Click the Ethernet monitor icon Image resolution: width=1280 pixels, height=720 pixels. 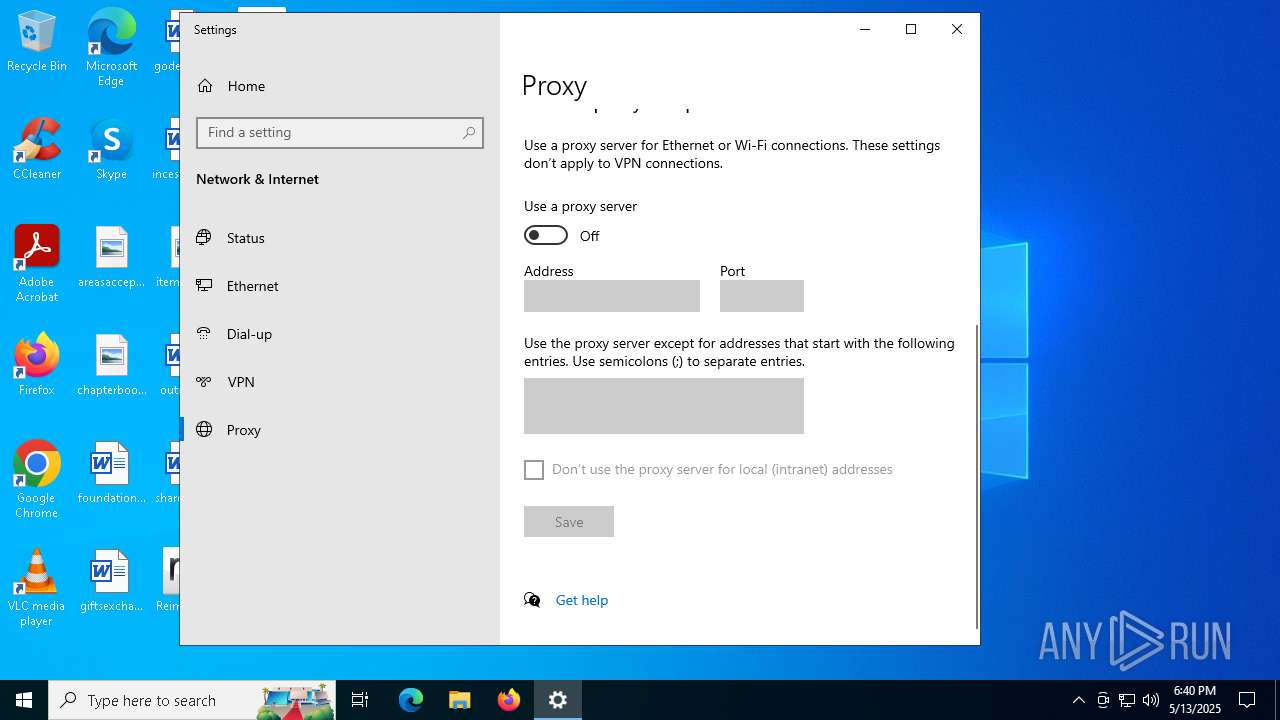point(204,286)
